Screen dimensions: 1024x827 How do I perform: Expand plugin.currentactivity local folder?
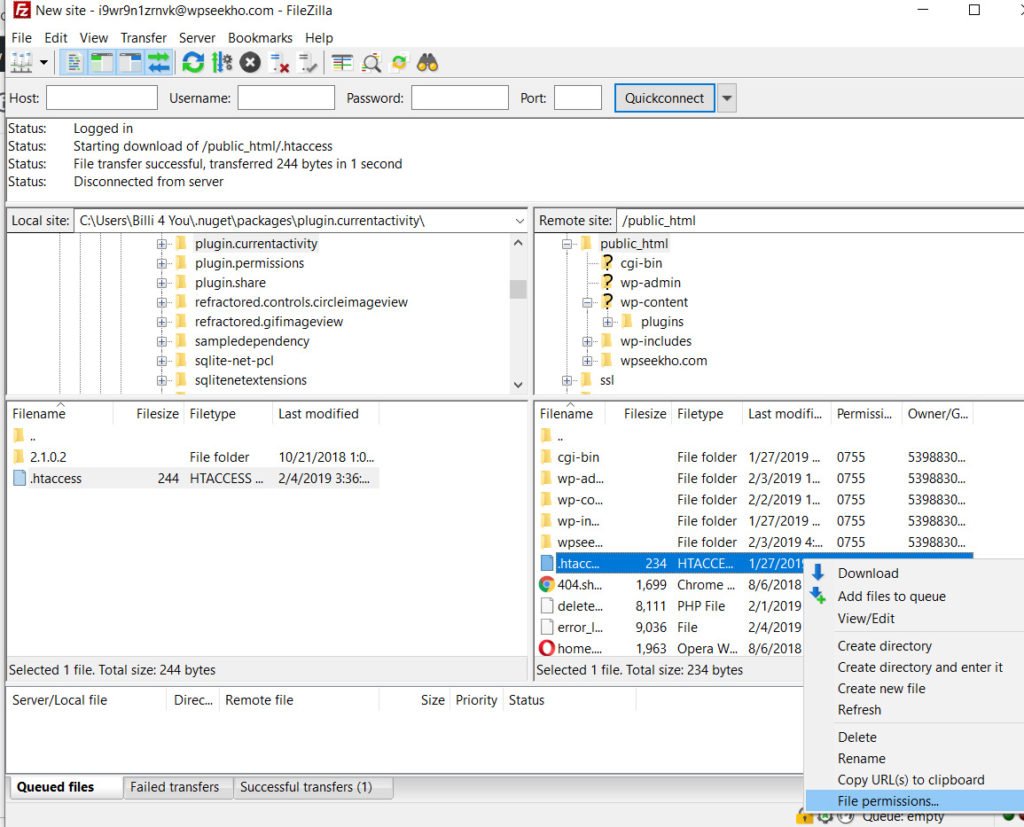161,244
